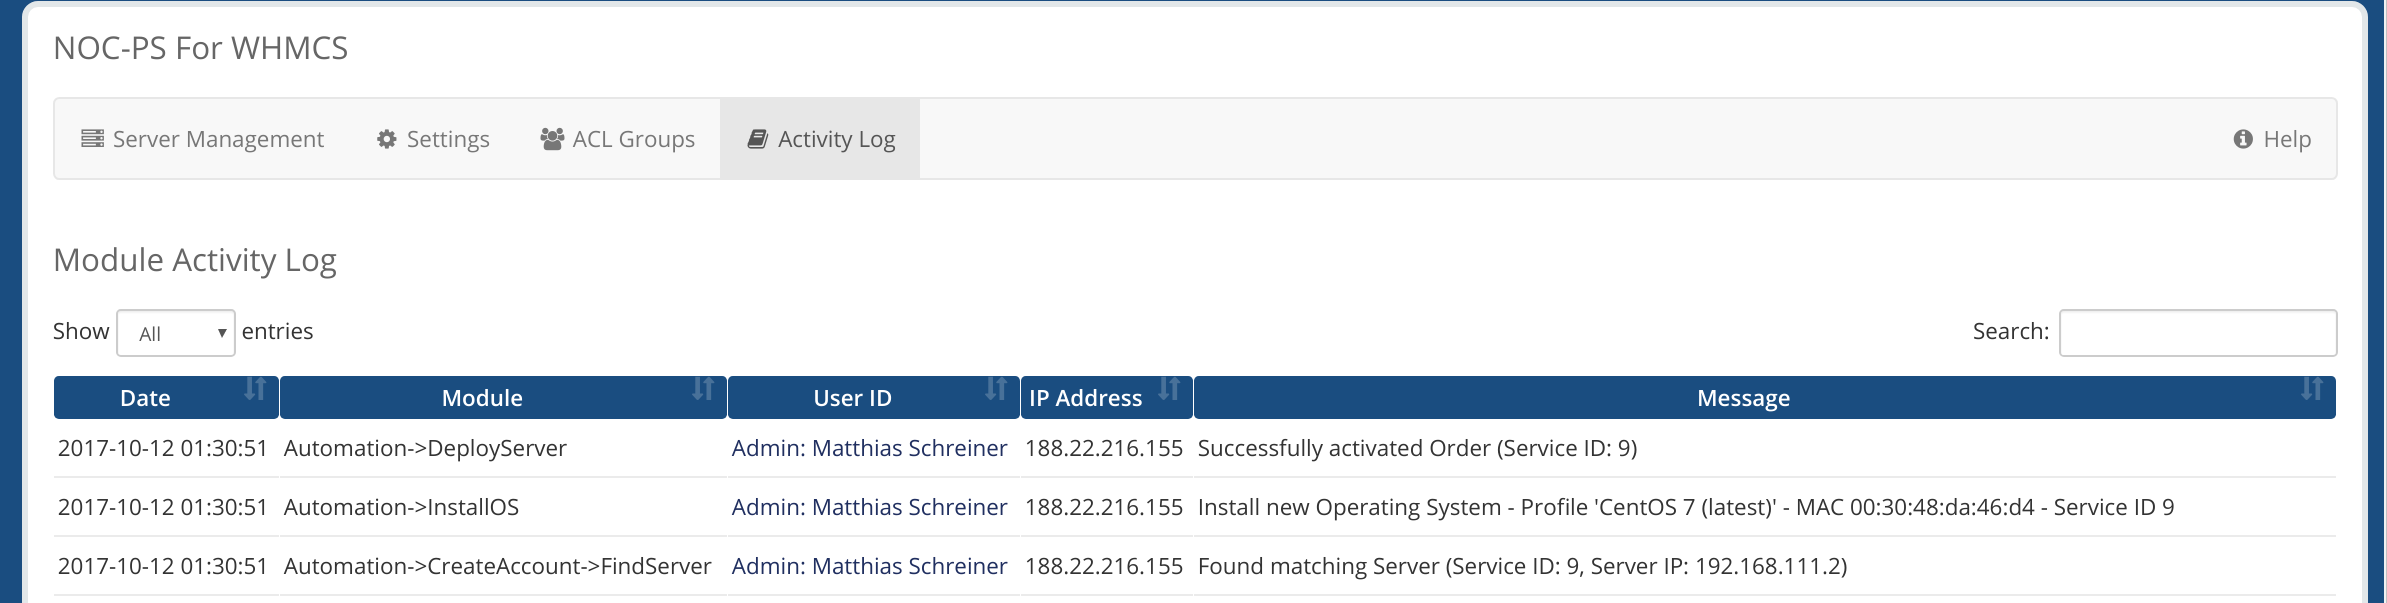
Task: Click the Module column header label
Action: [x=482, y=398]
